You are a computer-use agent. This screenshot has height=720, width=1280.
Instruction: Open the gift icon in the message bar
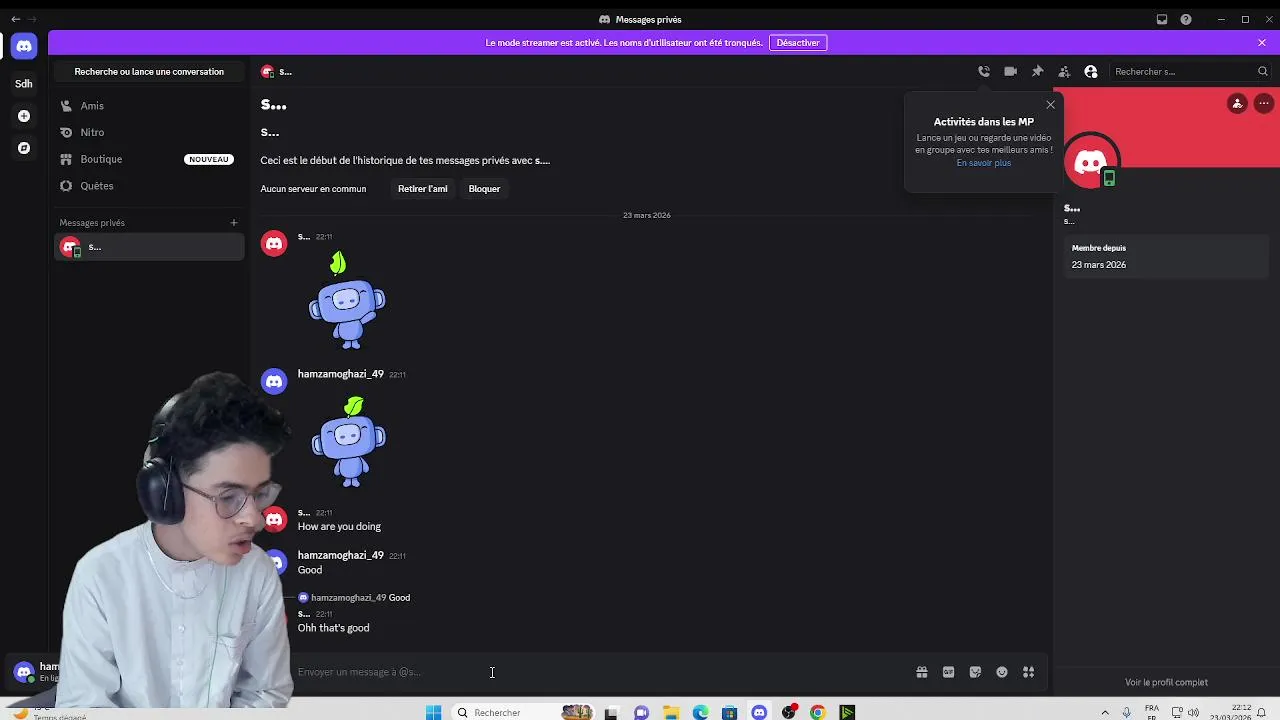[922, 672]
